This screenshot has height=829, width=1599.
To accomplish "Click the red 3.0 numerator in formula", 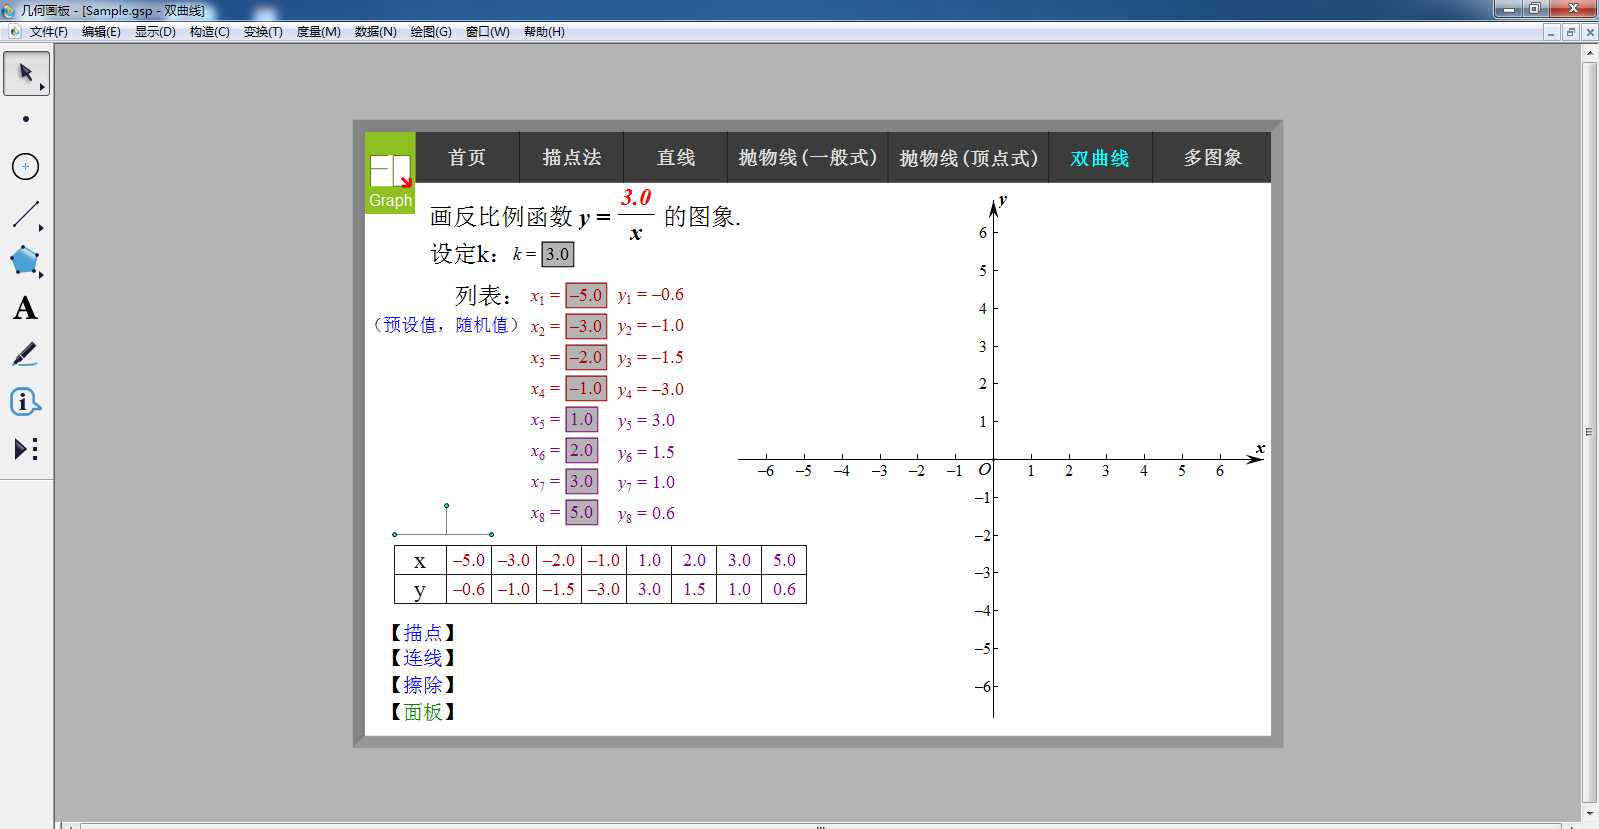I will (636, 197).
